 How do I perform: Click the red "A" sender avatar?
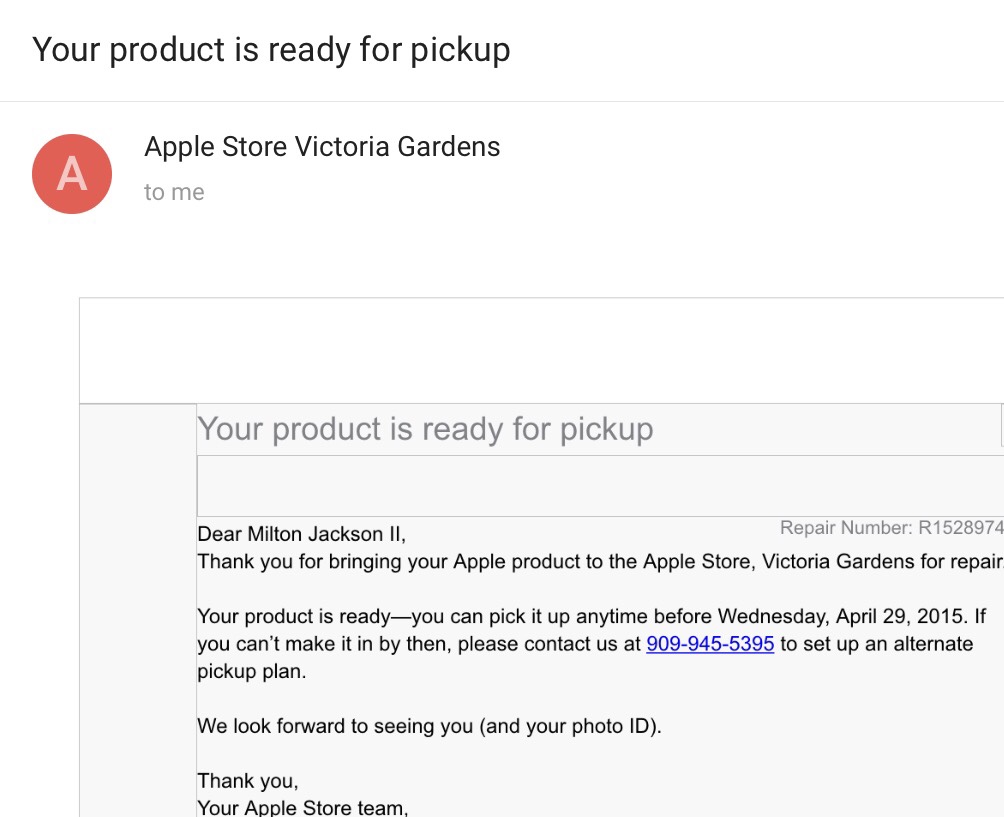click(x=72, y=174)
